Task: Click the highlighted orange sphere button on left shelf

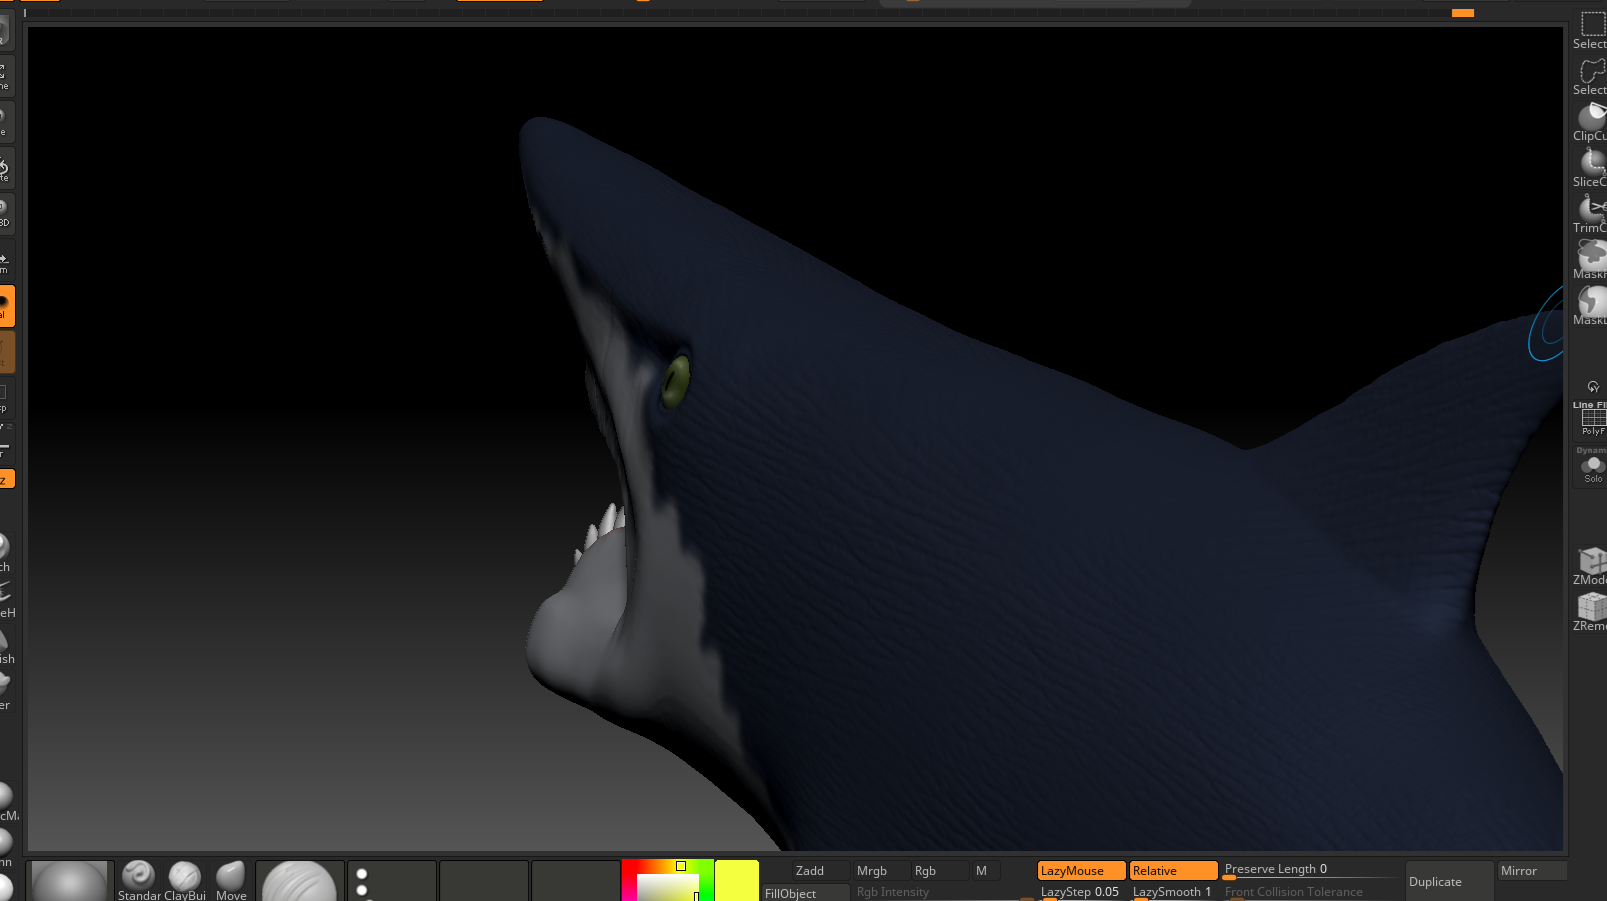Action: (x=6, y=306)
